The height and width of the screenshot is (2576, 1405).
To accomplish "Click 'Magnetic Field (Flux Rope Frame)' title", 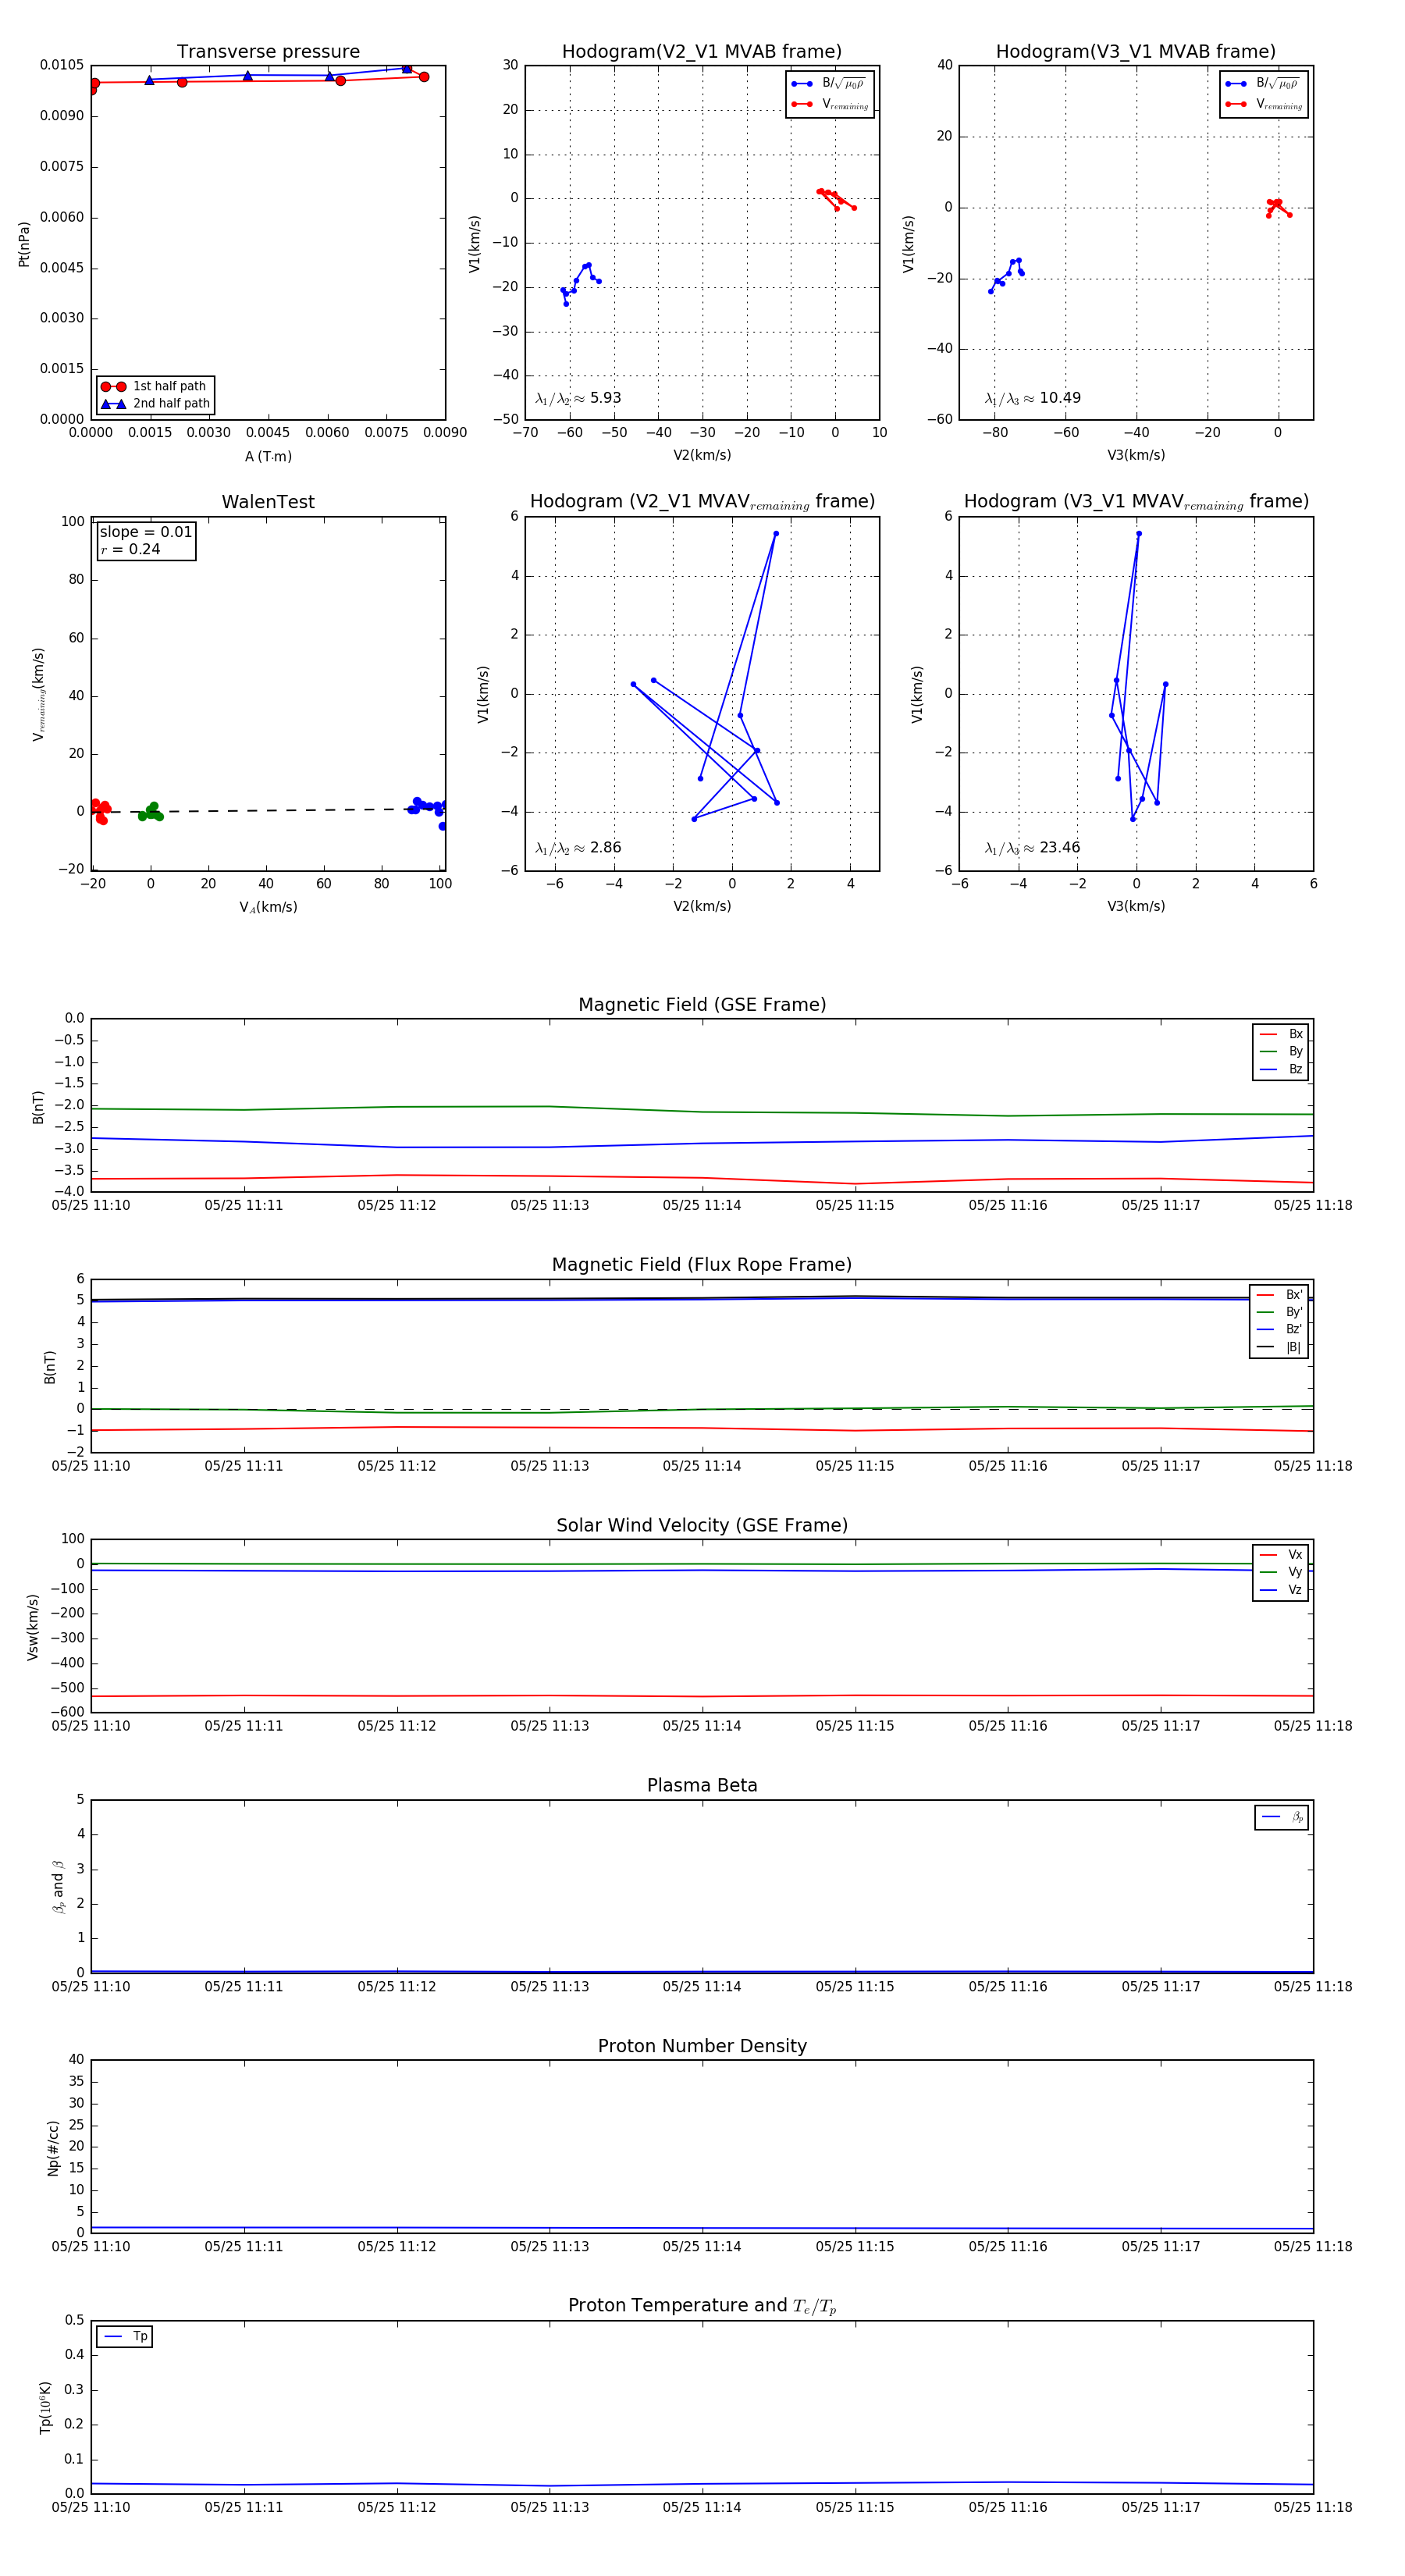I will click(x=702, y=1265).
